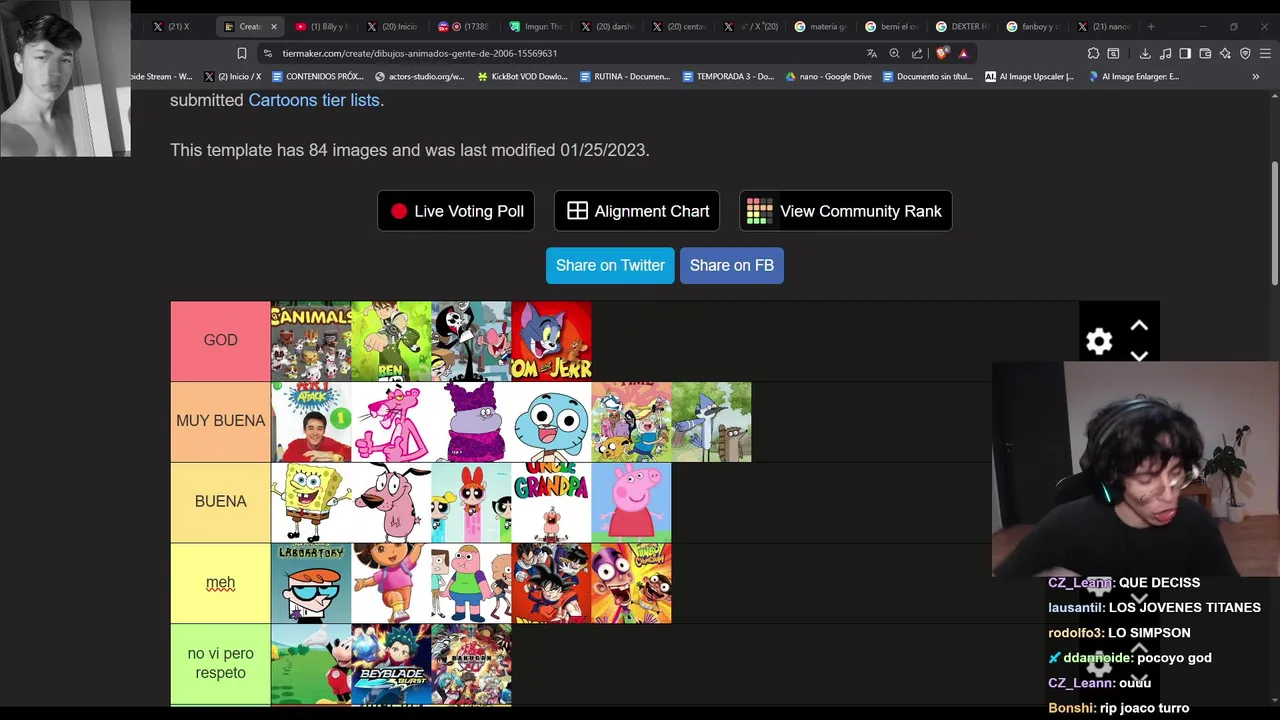
Task: Select the Art Attack thumbnail
Action: [x=311, y=422]
